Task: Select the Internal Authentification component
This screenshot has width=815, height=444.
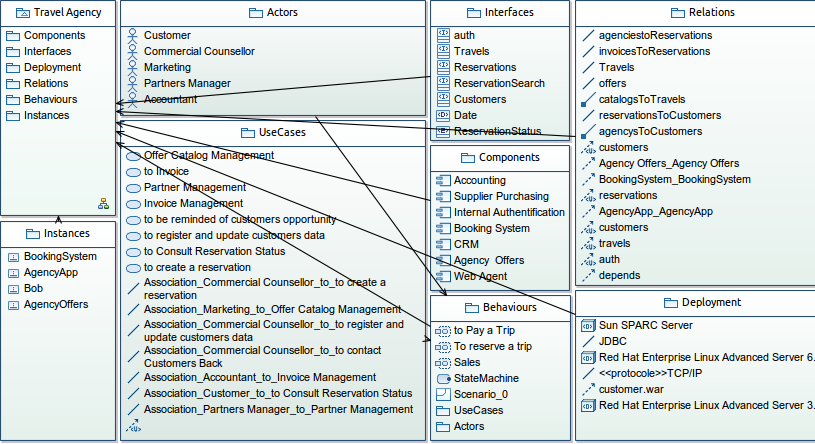Action: coord(501,213)
